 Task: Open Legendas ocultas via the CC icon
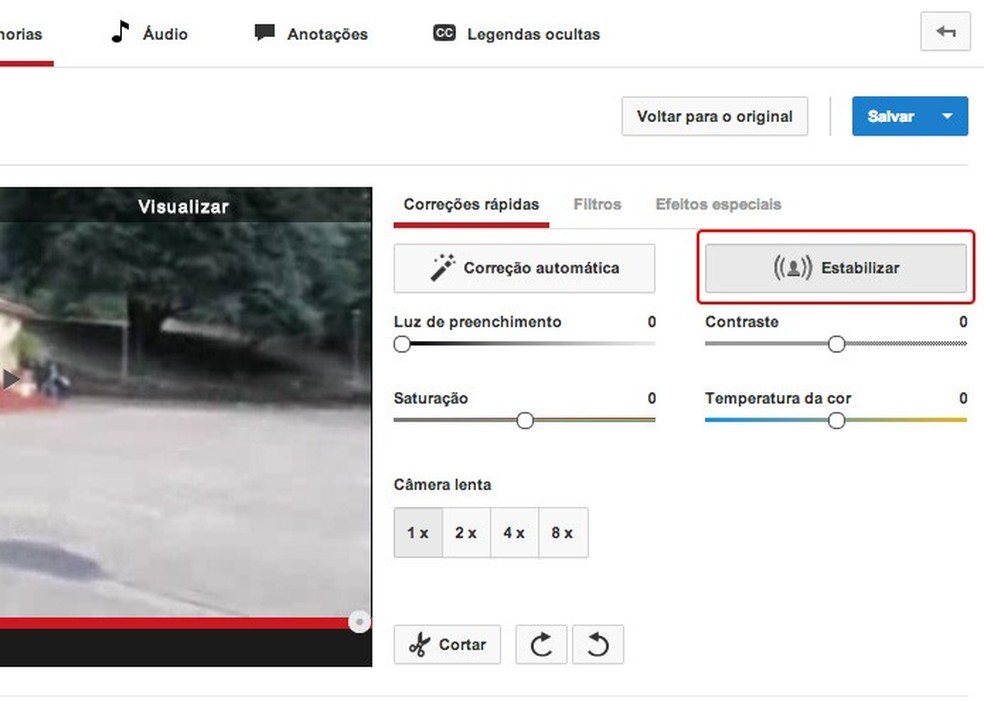tap(443, 33)
